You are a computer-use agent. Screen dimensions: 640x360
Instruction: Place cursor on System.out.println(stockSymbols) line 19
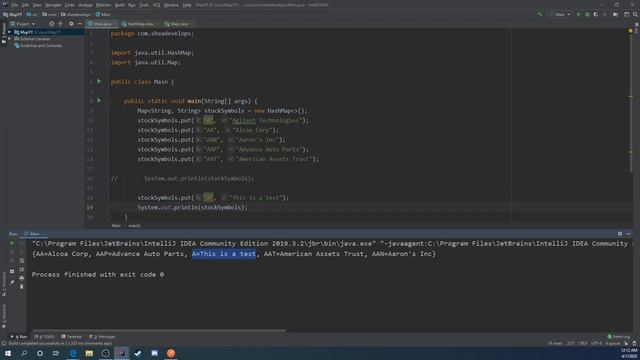click(192, 207)
